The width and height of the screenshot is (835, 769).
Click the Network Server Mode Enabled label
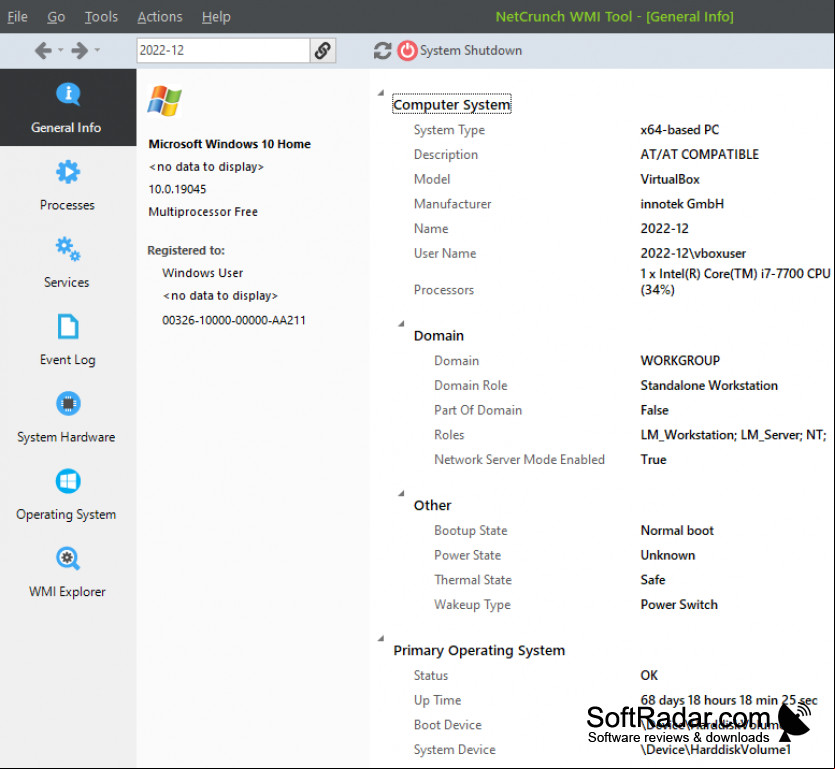click(x=519, y=460)
